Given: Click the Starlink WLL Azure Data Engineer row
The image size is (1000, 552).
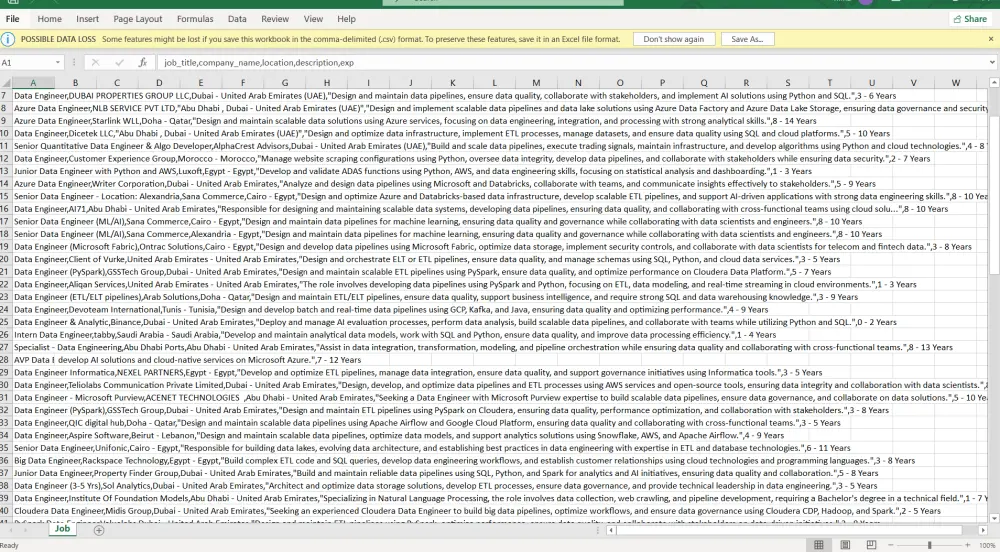Looking at the screenshot, I should [415, 121].
